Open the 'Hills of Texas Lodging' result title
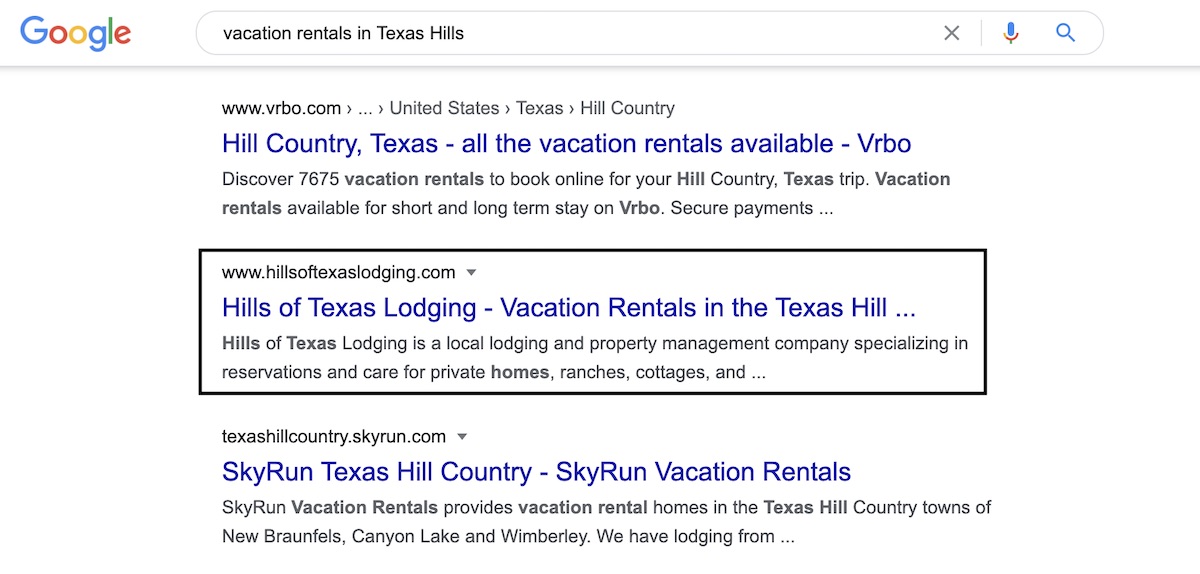This screenshot has height=574, width=1200. [x=569, y=307]
